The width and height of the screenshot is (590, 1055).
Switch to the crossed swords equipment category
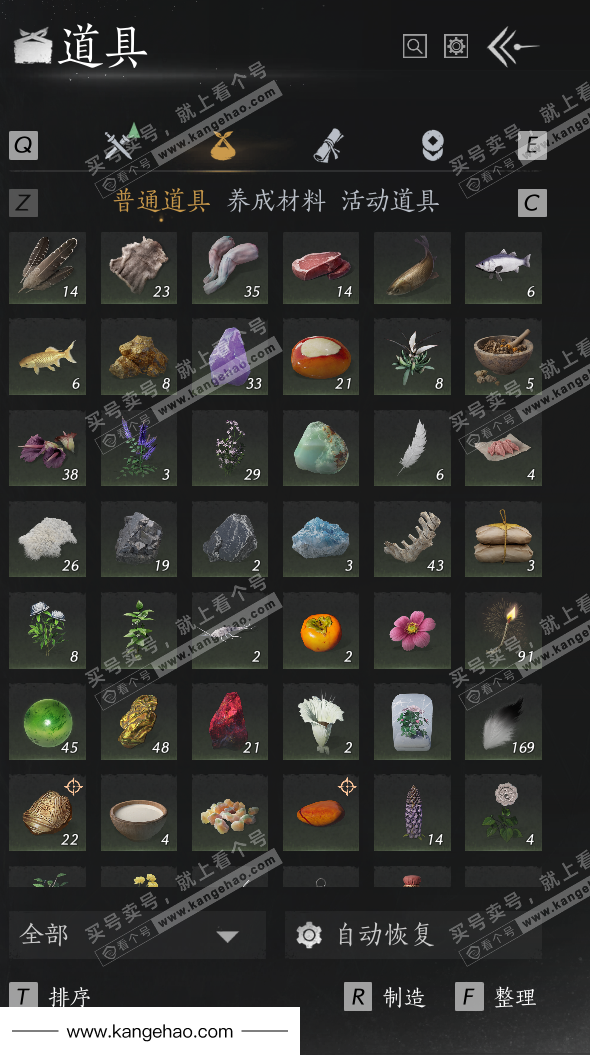(122, 142)
